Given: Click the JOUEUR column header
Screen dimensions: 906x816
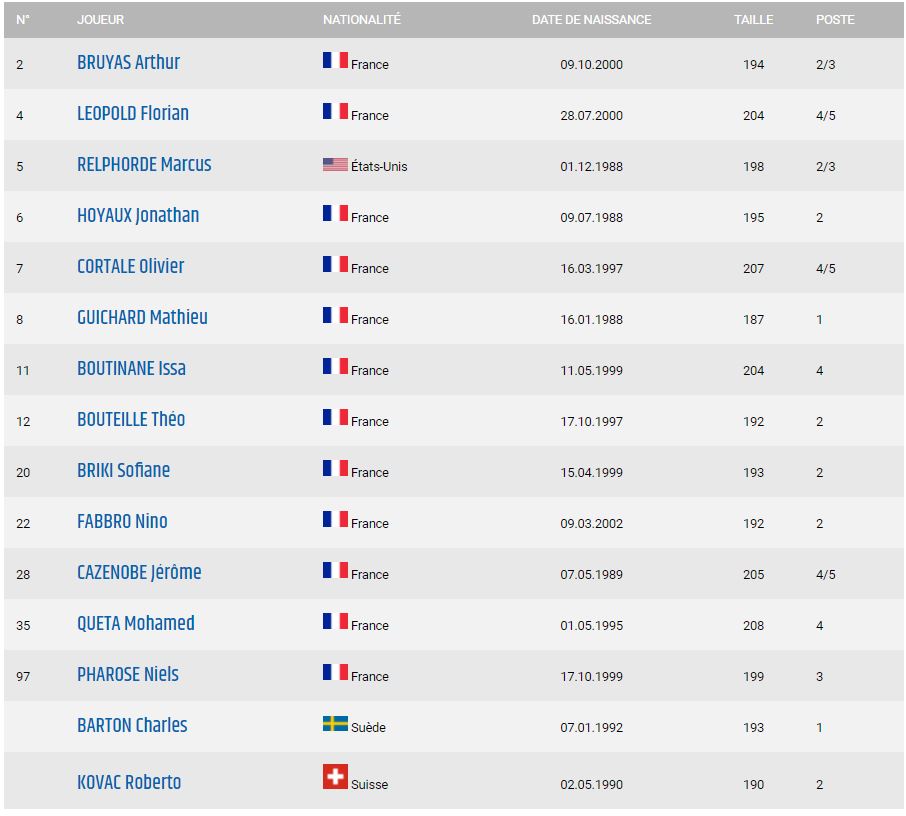Looking at the screenshot, I should 101,20.
